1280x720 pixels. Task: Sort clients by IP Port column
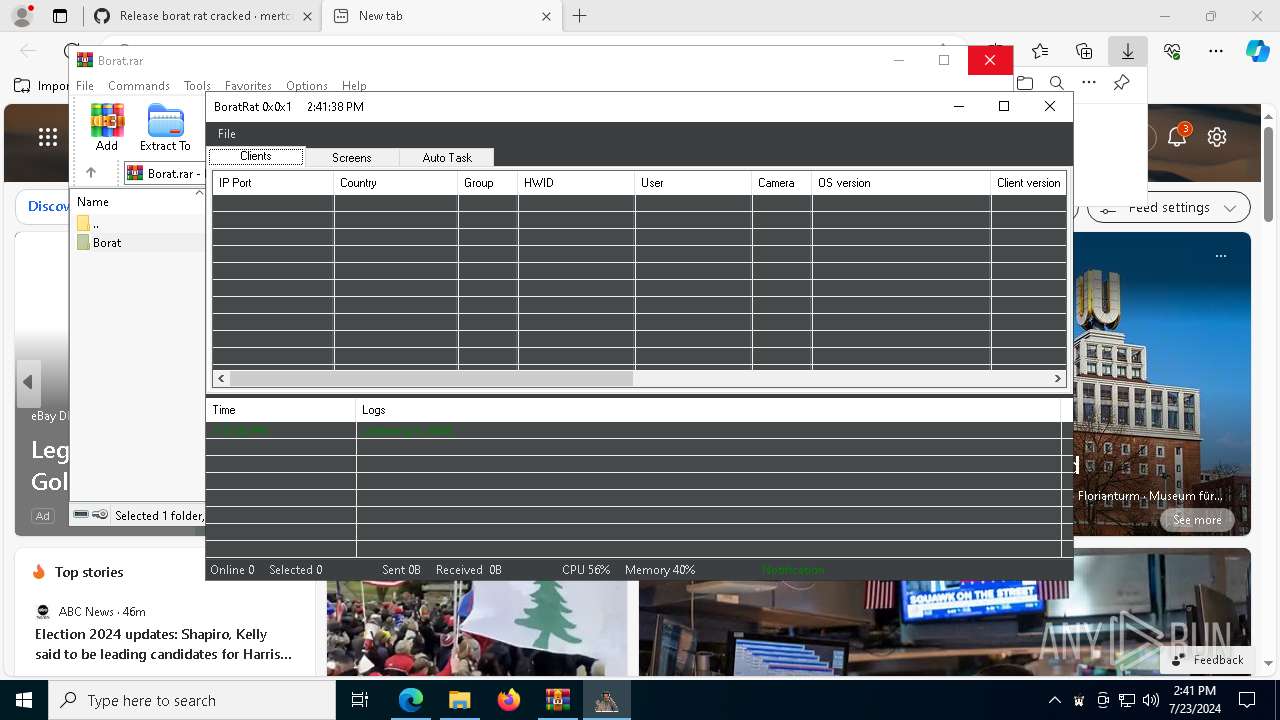coord(273,183)
